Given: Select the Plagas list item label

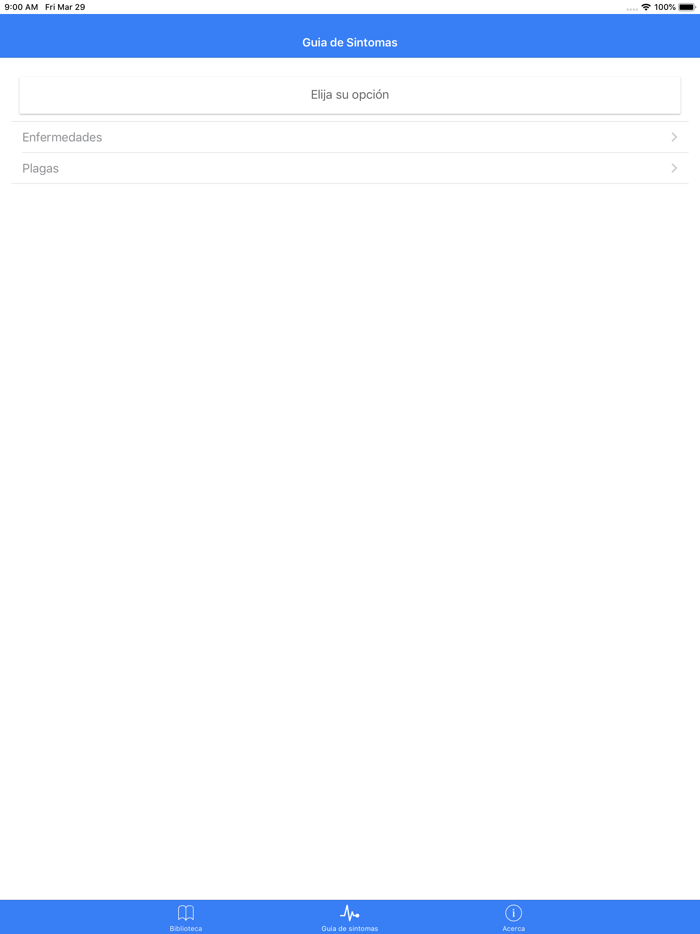Looking at the screenshot, I should 41,169.
